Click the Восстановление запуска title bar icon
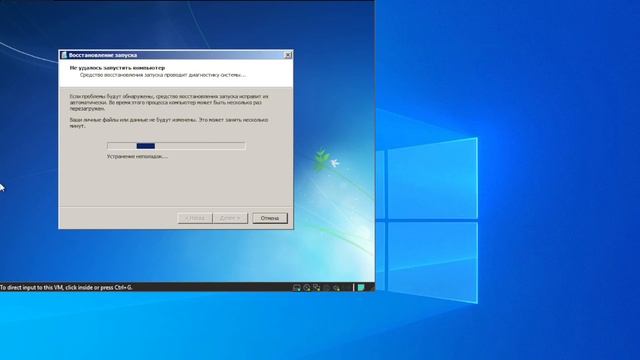640x360 pixels. pyautogui.click(x=64, y=55)
